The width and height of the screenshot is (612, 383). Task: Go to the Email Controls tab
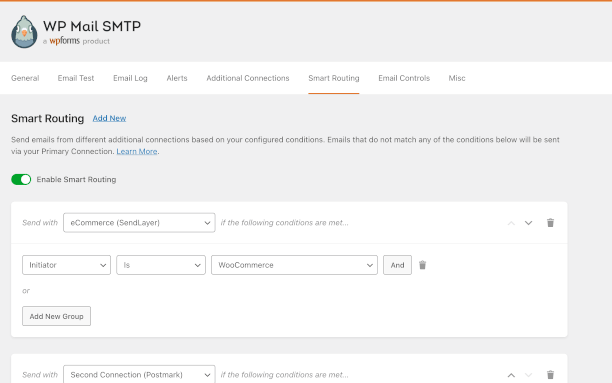pyautogui.click(x=404, y=78)
